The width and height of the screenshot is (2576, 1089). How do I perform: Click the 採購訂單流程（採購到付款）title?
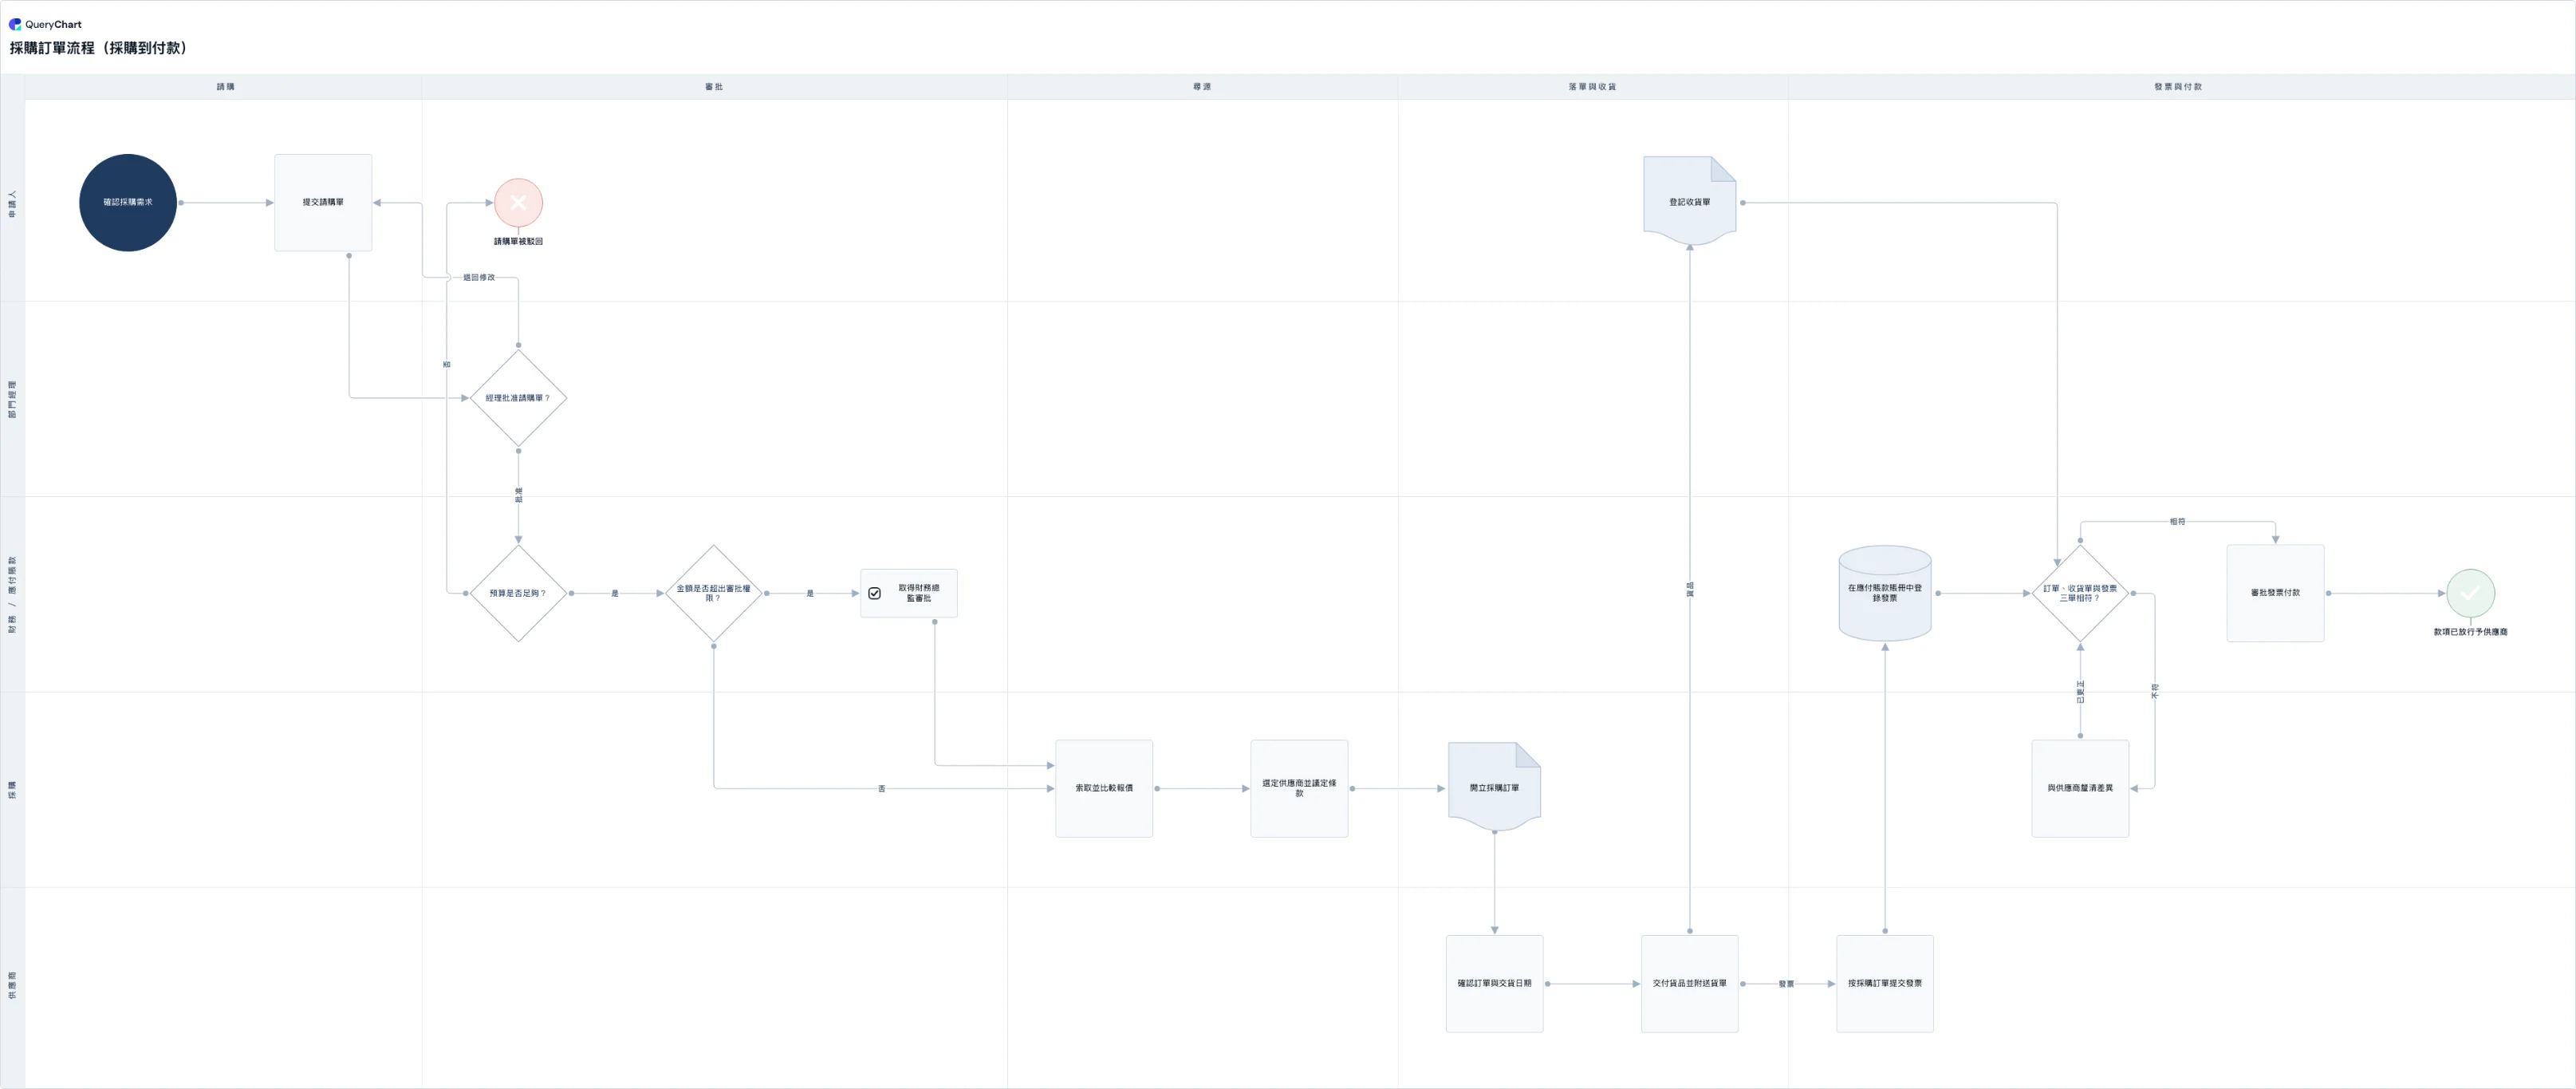point(99,47)
